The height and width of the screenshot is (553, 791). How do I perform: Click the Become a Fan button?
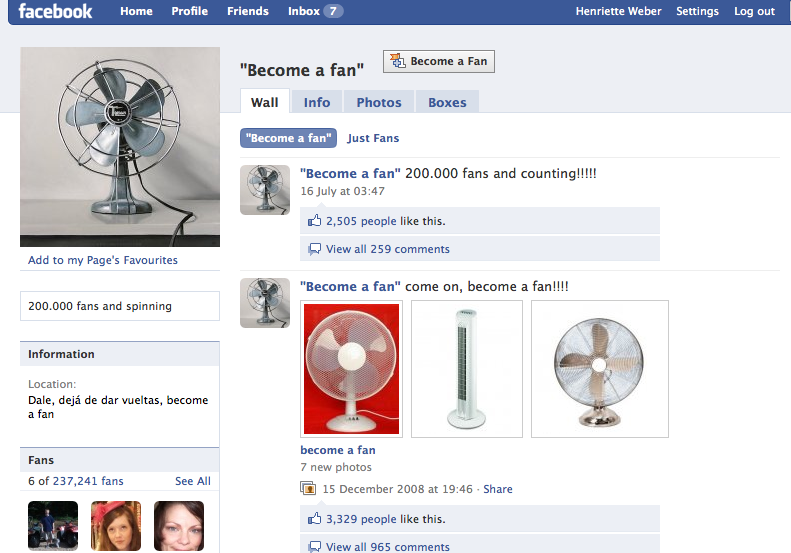[x=439, y=62]
